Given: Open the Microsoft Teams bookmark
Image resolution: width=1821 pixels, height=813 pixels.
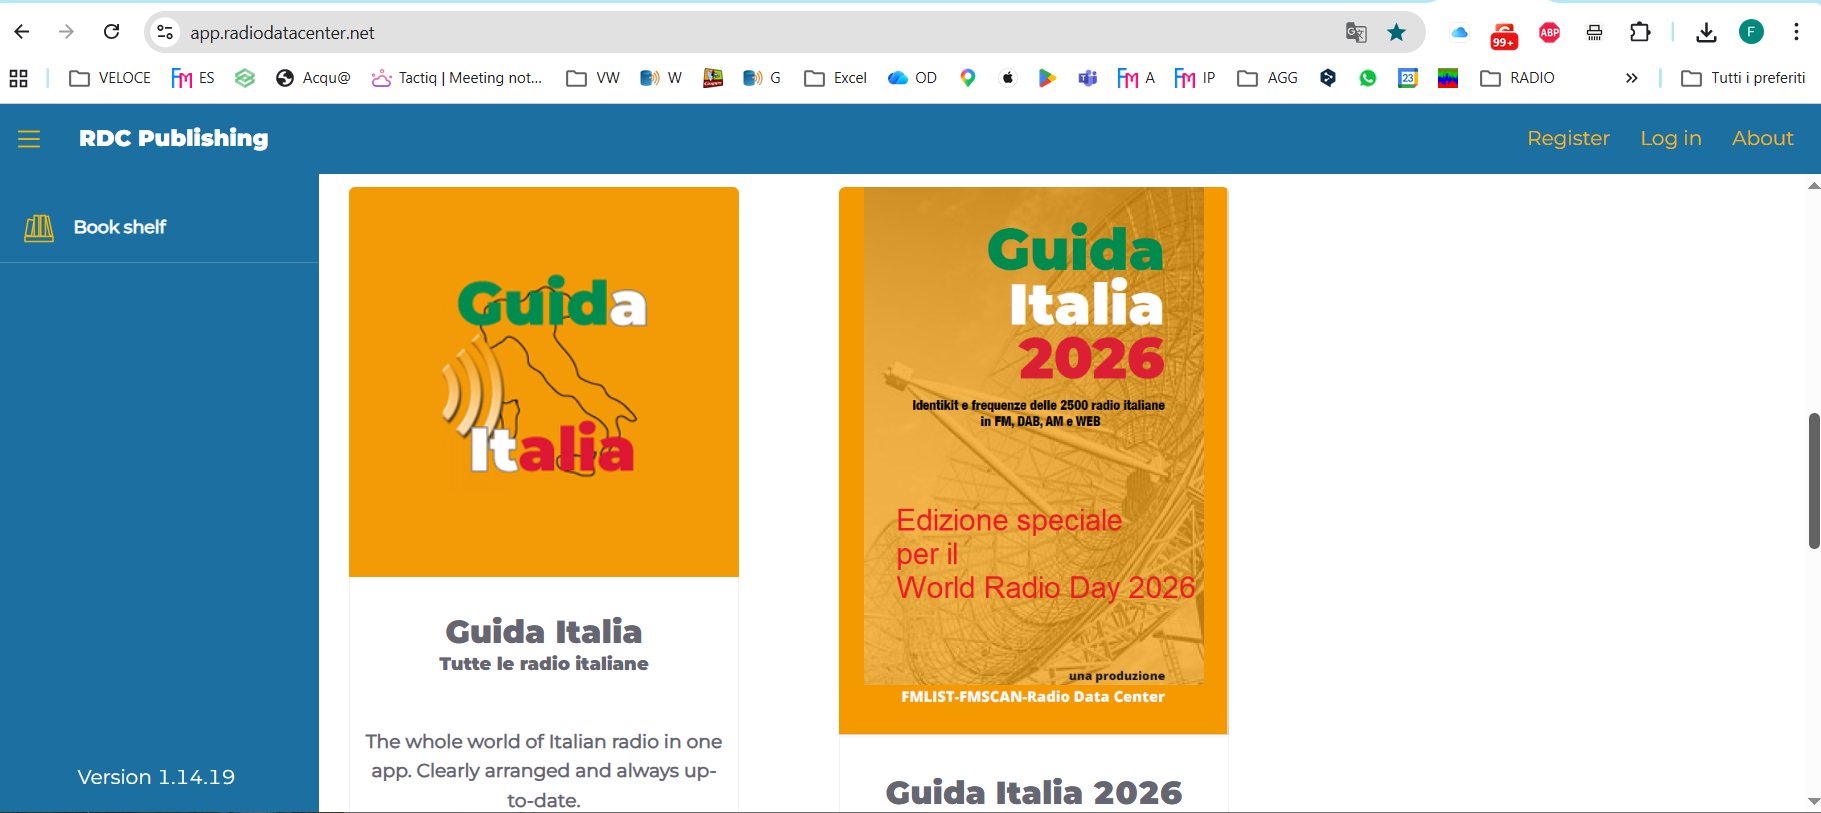Looking at the screenshot, I should [x=1087, y=78].
